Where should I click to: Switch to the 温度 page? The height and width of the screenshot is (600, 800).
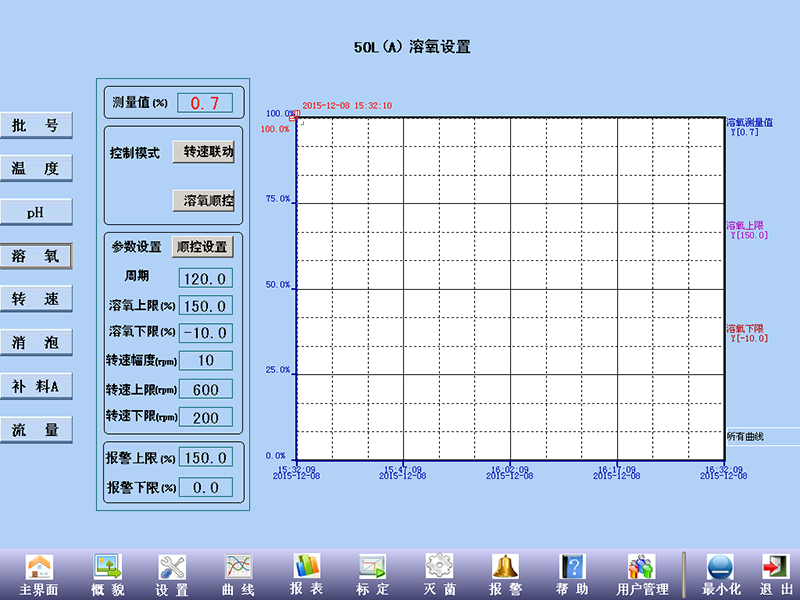(x=36, y=168)
